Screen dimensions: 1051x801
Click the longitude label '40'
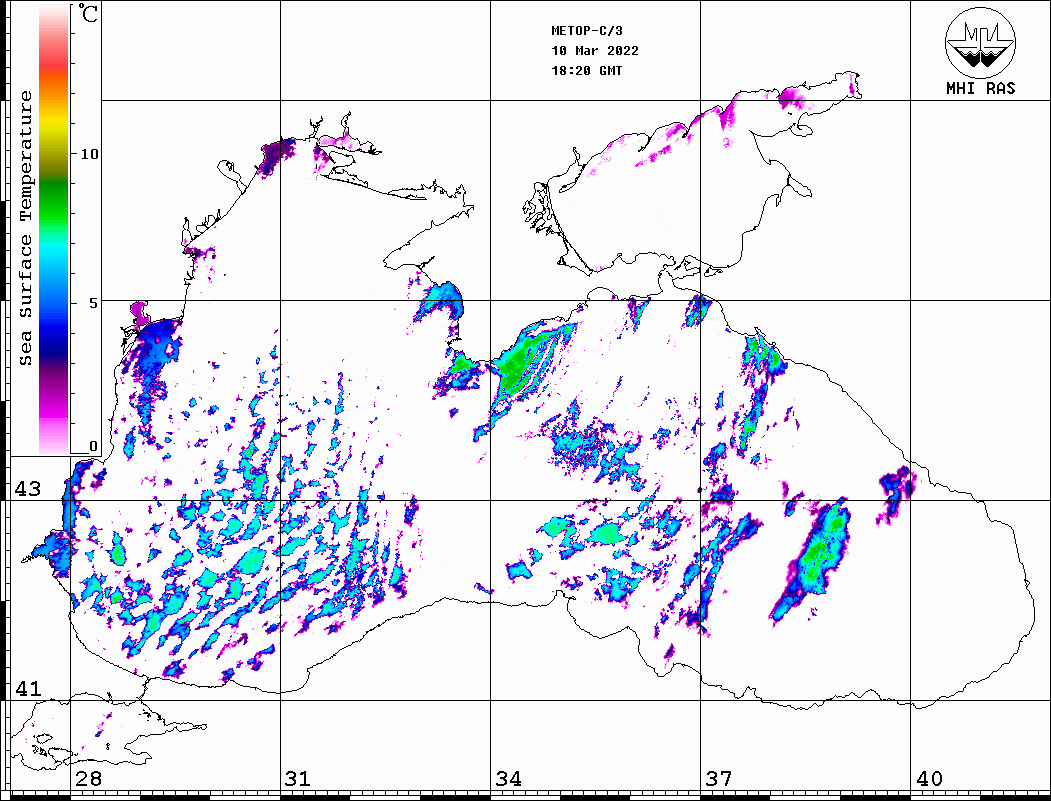(929, 779)
